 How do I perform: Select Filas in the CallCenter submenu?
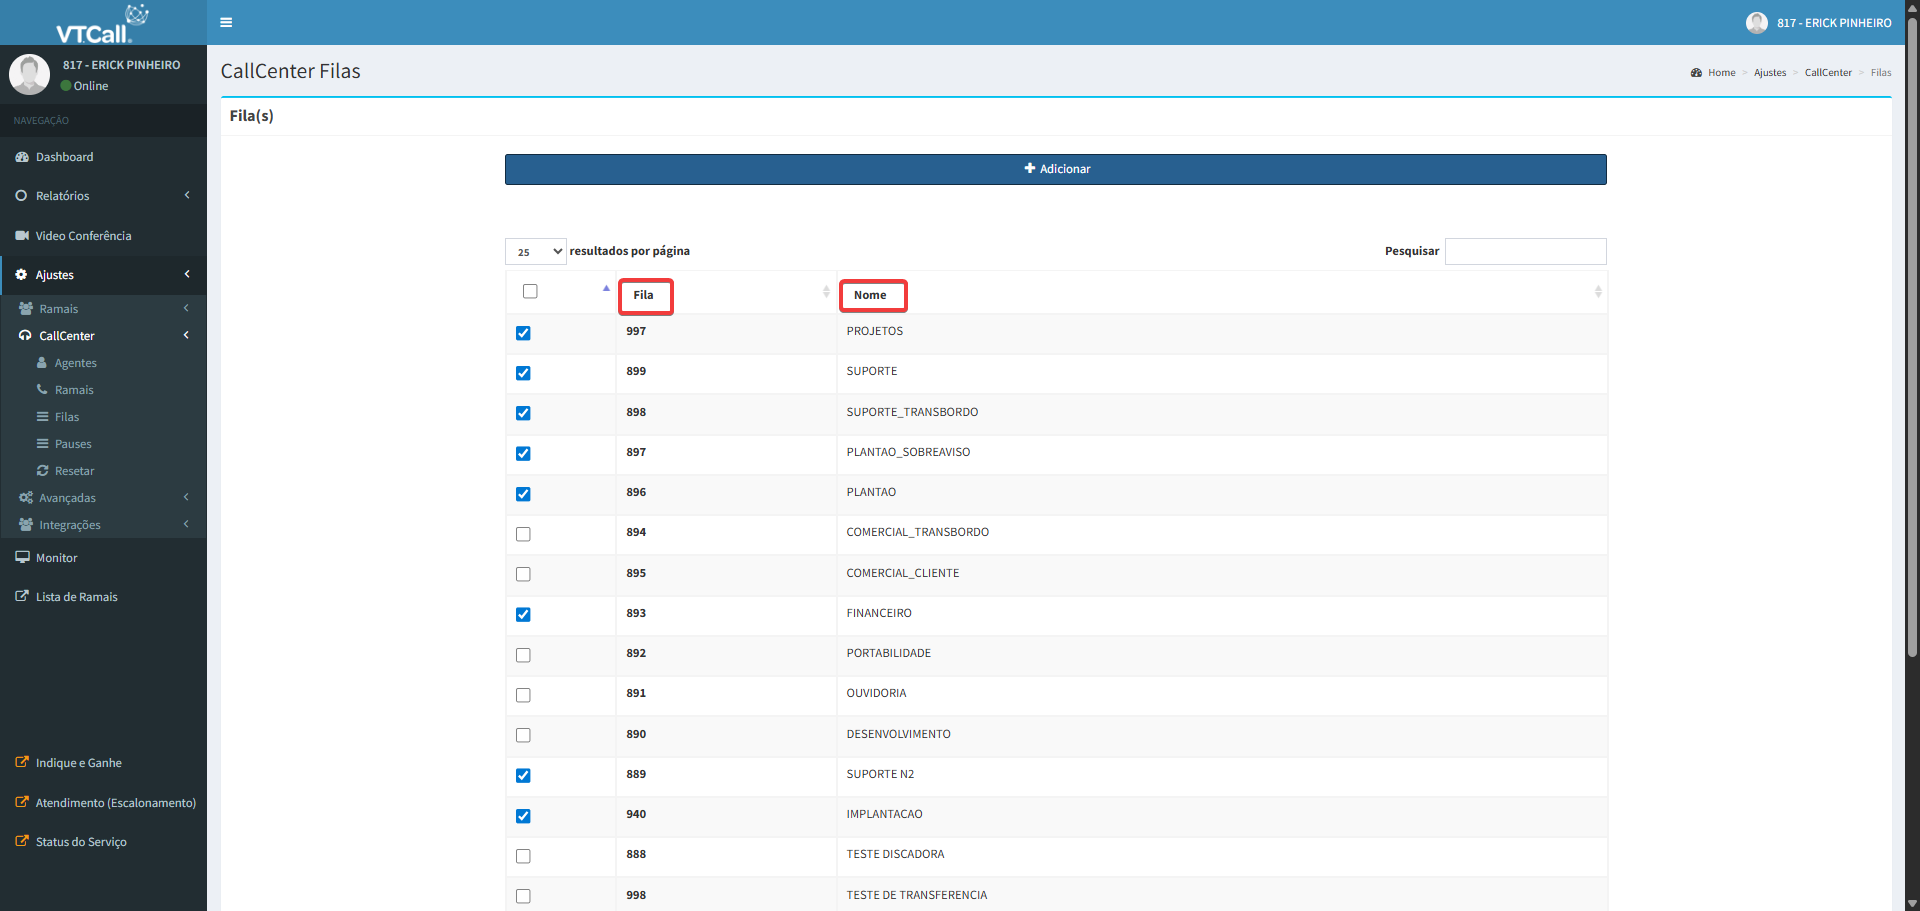(x=67, y=417)
